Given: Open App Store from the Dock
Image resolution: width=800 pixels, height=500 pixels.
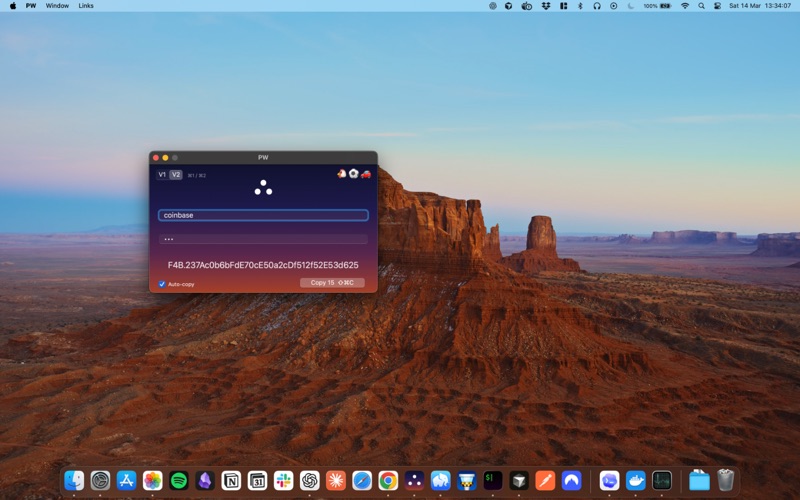Looking at the screenshot, I should click(x=127, y=480).
